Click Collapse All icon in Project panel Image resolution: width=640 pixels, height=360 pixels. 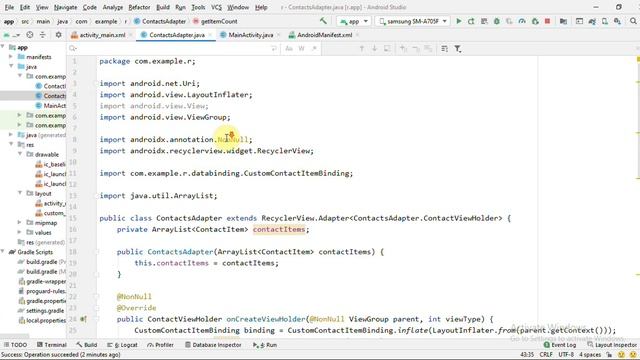point(42,35)
